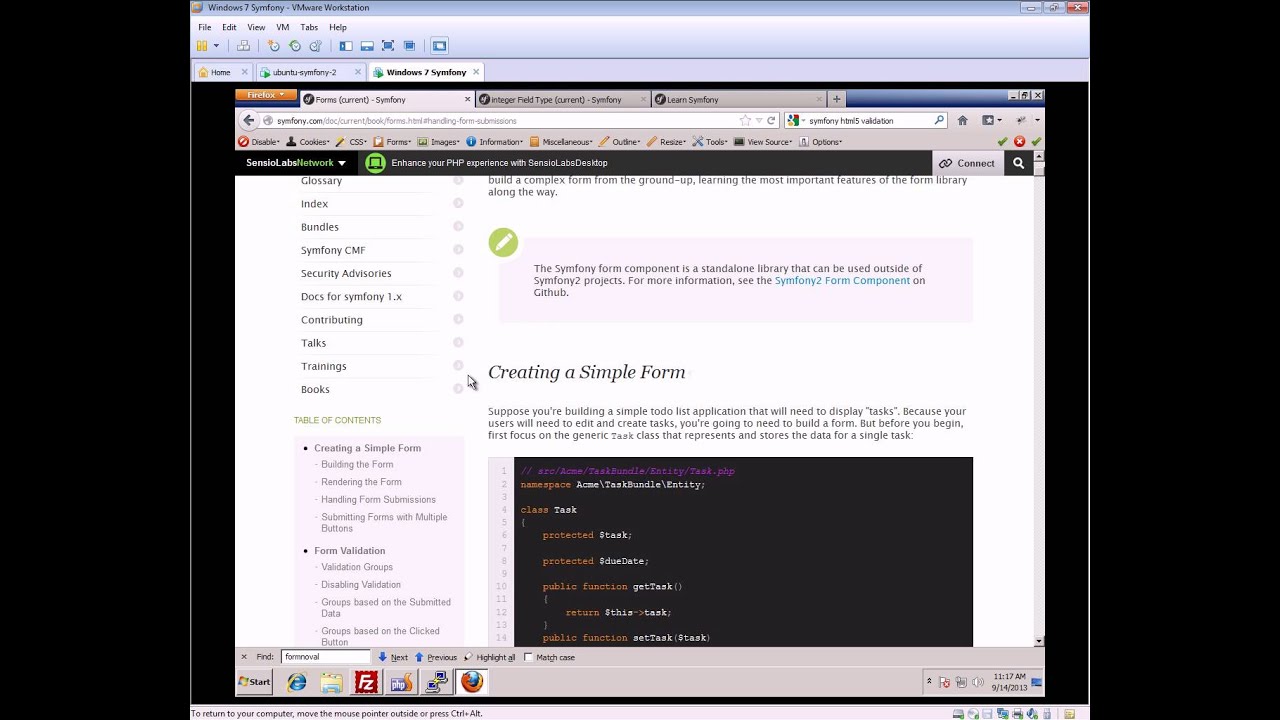Image resolution: width=1280 pixels, height=720 pixels.
Task: Open the Forms dropdown in Web Developer toolbar
Action: (392, 142)
